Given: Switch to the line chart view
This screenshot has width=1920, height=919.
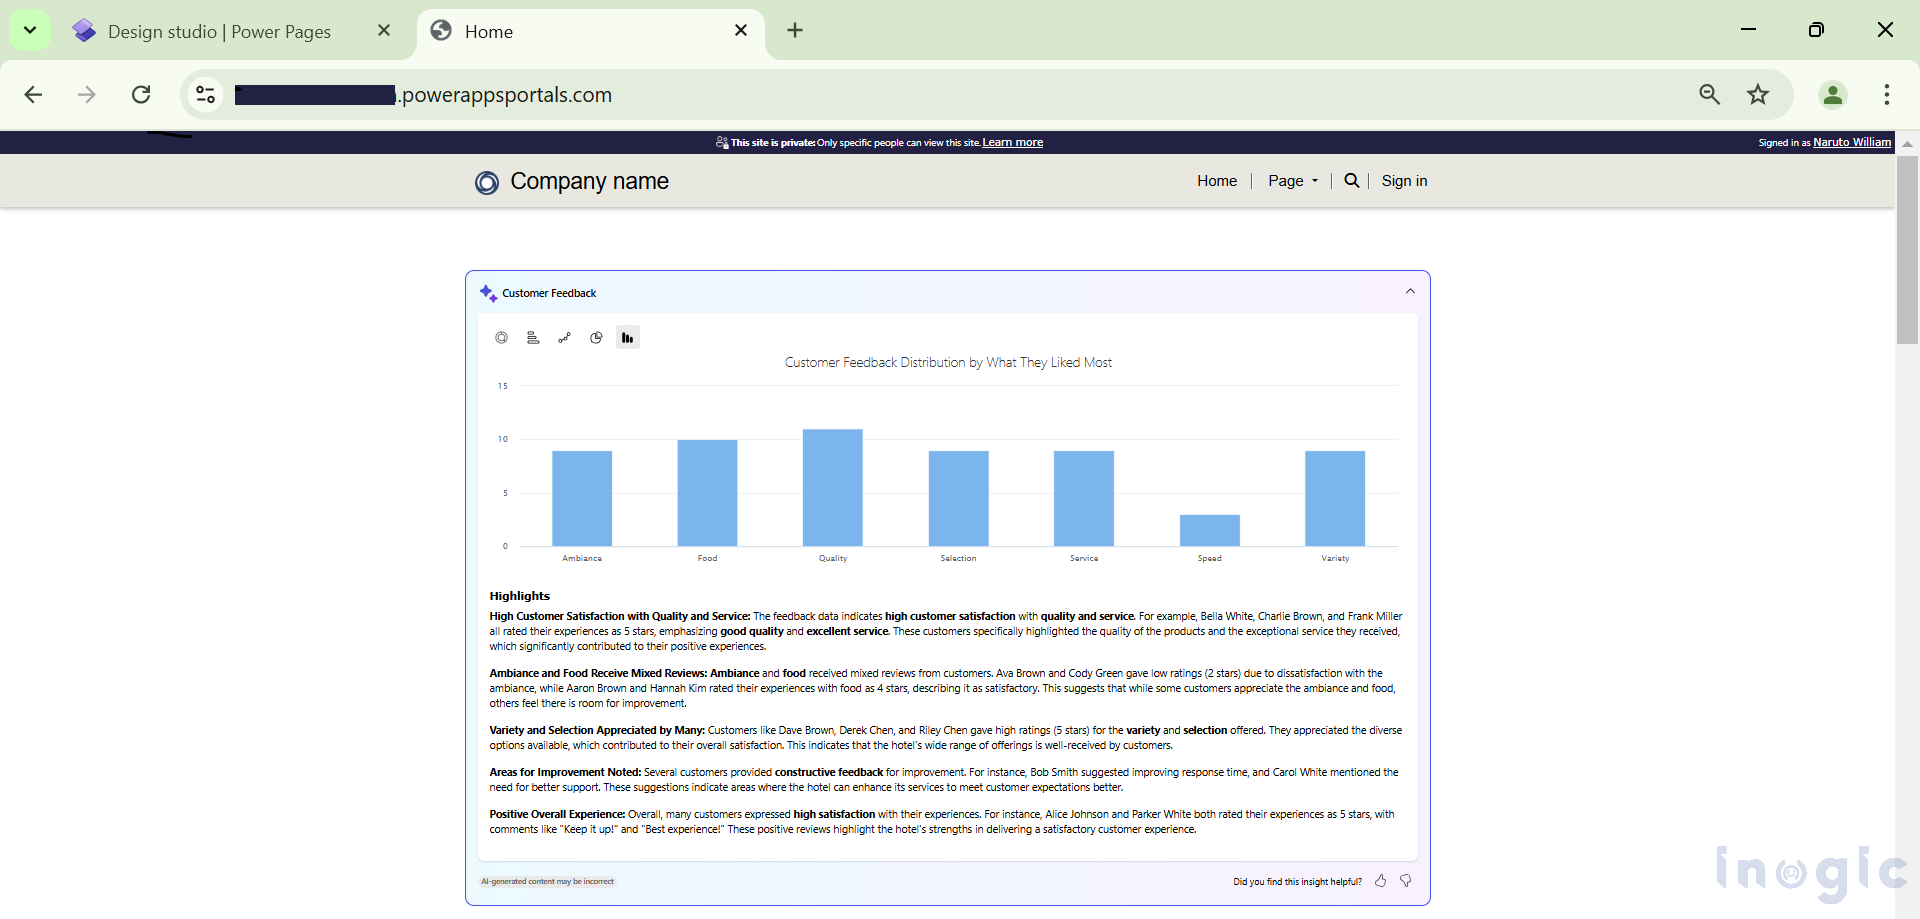Looking at the screenshot, I should point(565,338).
